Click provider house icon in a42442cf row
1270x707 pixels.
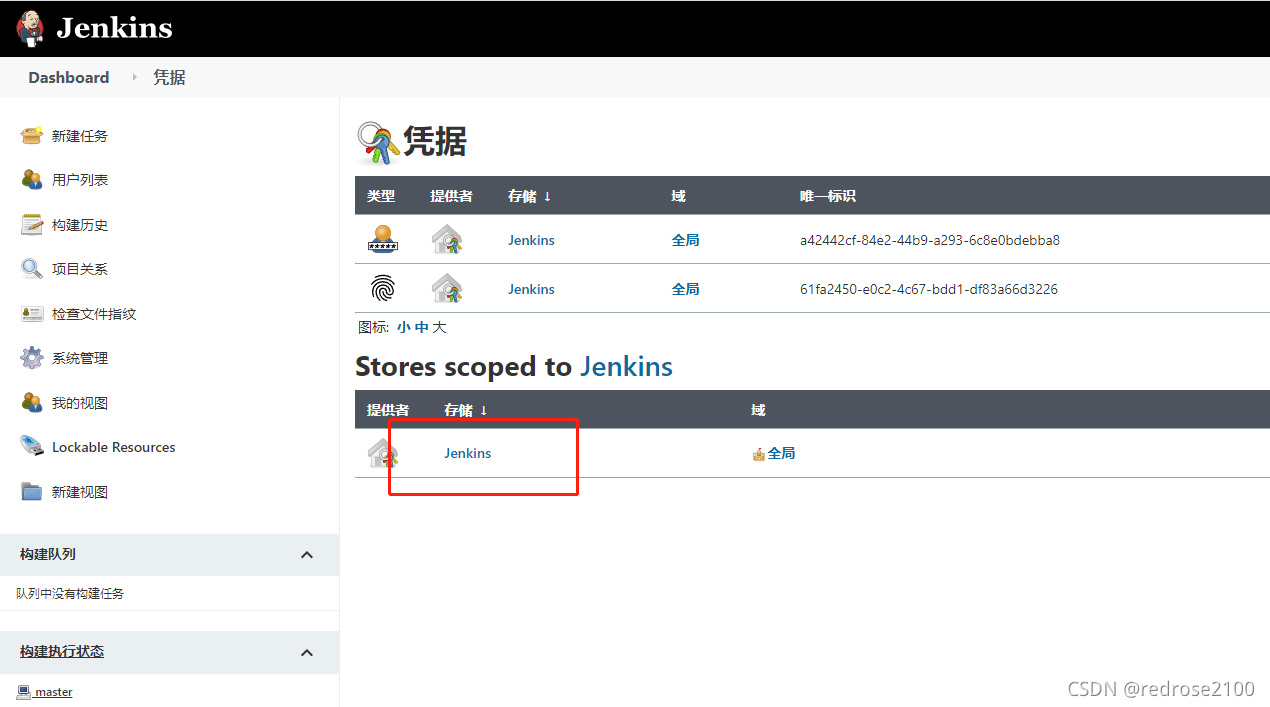[446, 240]
